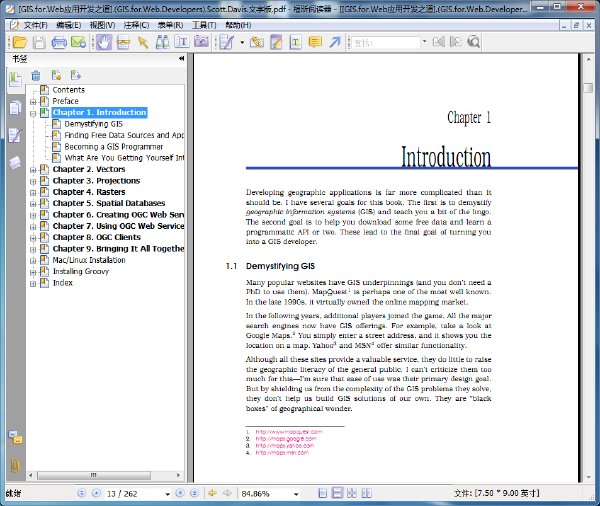The width and height of the screenshot is (600, 506).
Task: Open footnote link http://maps.yahoo.com
Action: [x=285, y=446]
